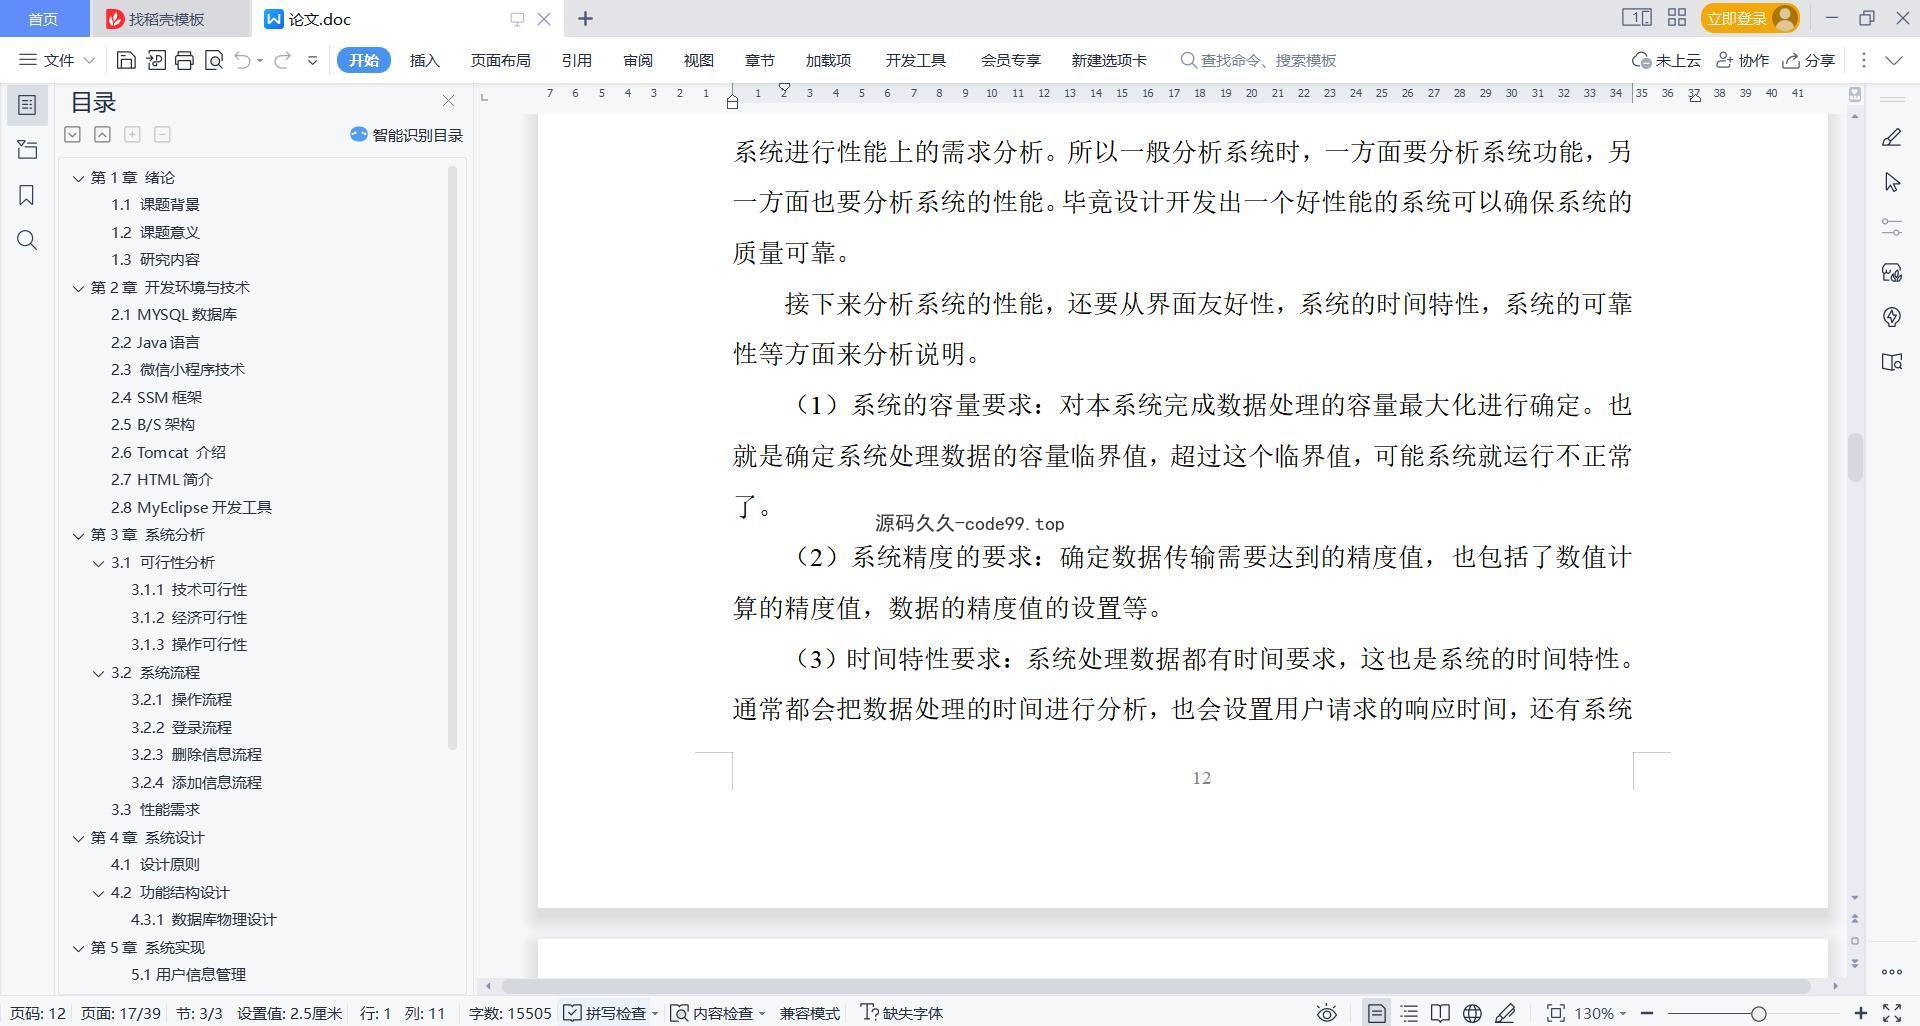1920x1026 pixels.
Task: Open the find search sidebar icon
Action: (x=27, y=240)
